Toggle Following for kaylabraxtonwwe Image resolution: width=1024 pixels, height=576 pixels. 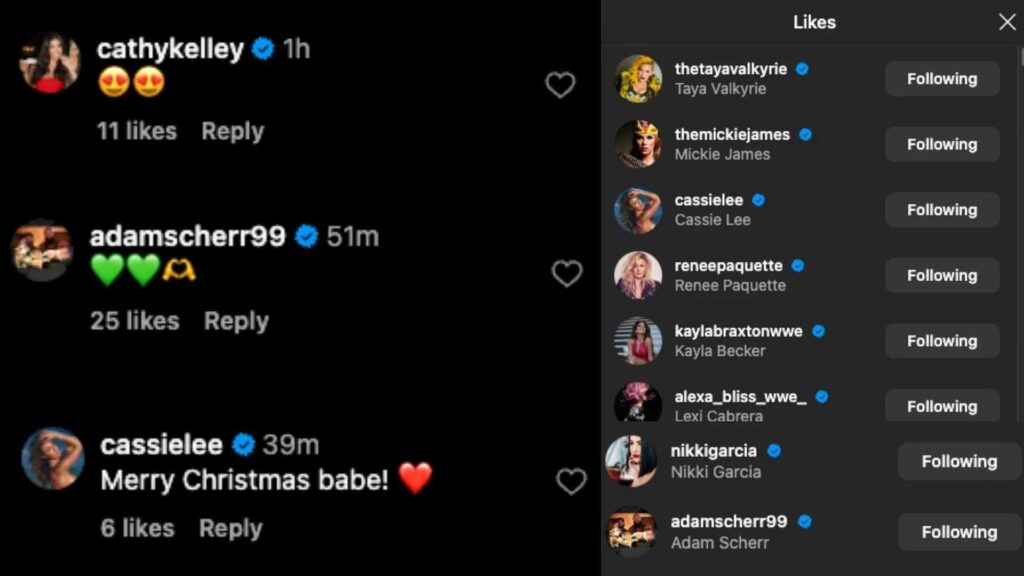[x=942, y=341]
